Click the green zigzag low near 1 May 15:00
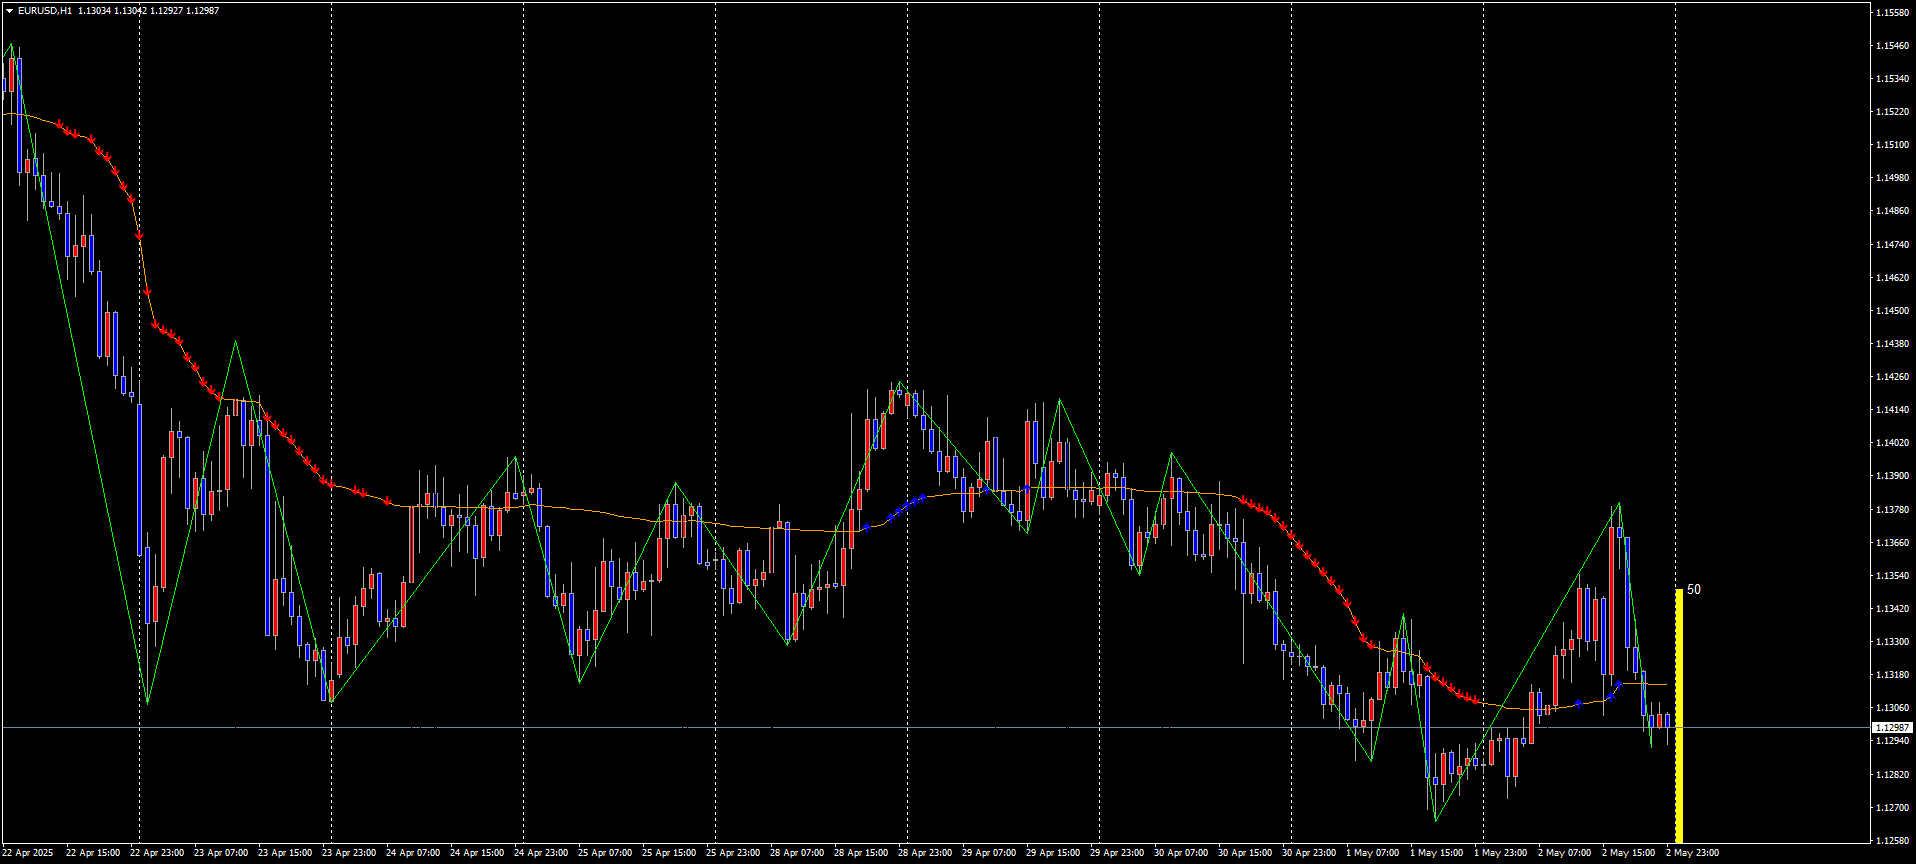This screenshot has width=1916, height=864. point(1436,820)
